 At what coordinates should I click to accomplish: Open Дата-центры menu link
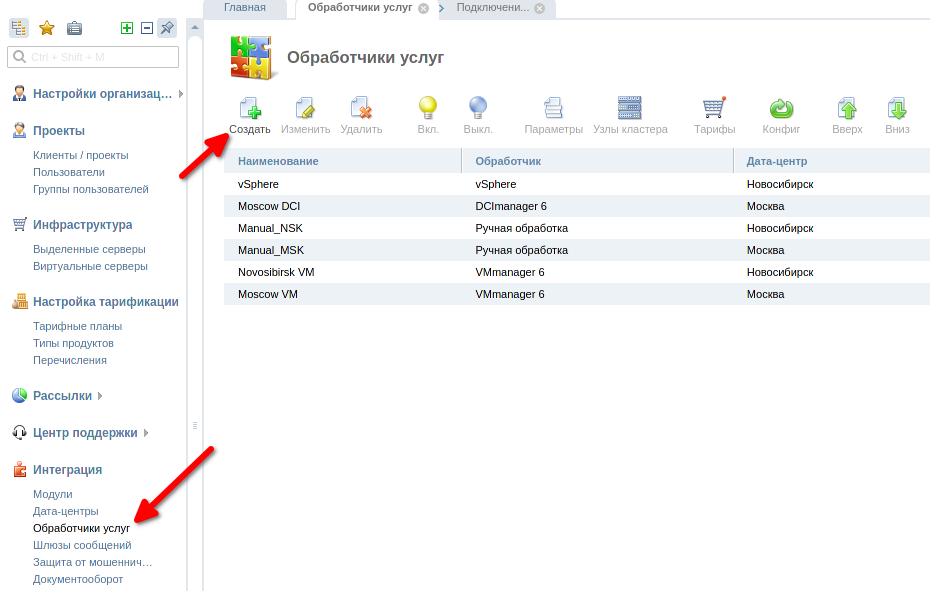(x=66, y=511)
